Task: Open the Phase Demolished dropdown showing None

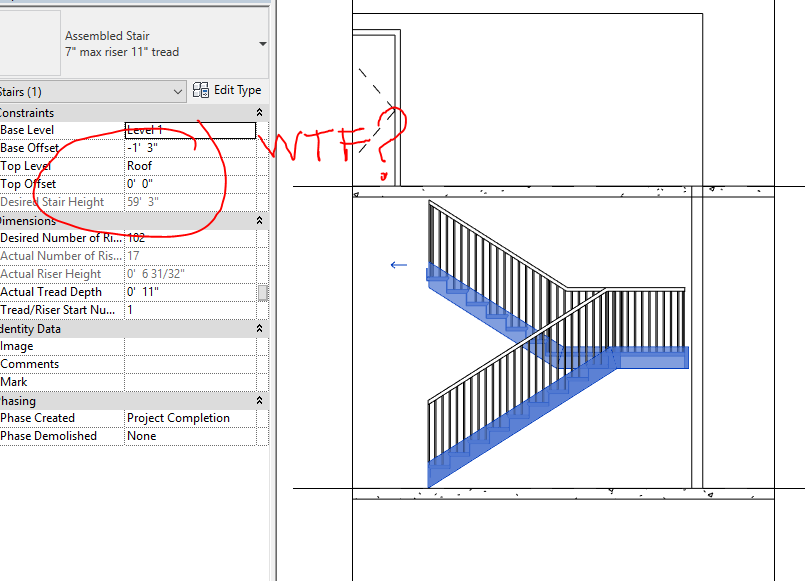Action: point(190,435)
